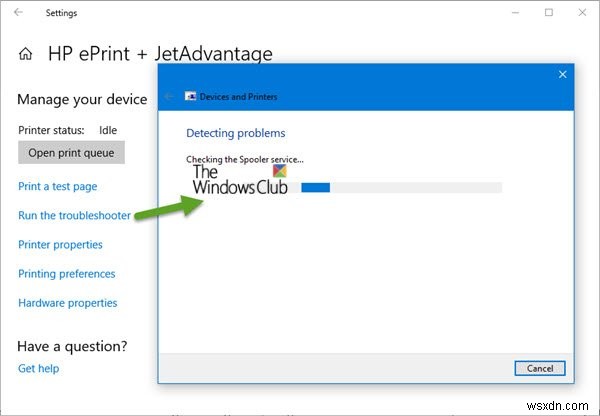Cancel the troubleshooter
Viewport: 600px width, 416px height.
[539, 368]
